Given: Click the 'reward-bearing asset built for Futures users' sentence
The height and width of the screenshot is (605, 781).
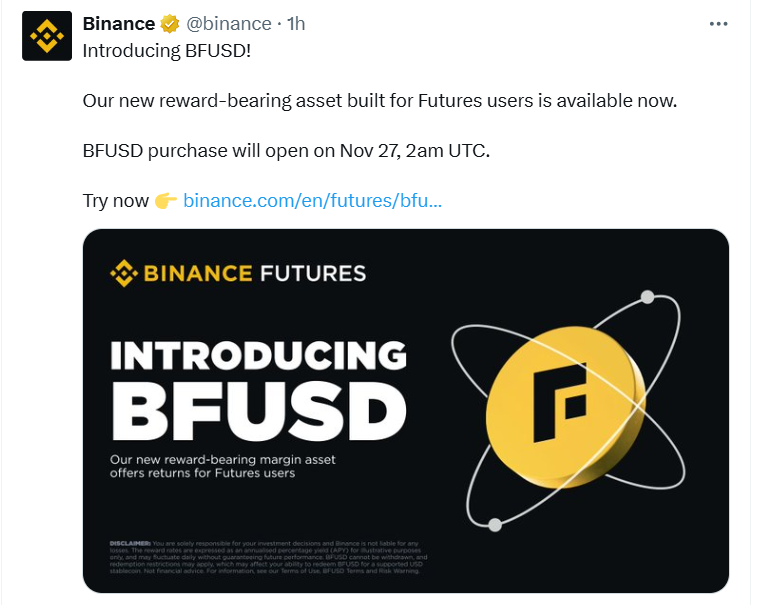Looking at the screenshot, I should click(x=380, y=101).
